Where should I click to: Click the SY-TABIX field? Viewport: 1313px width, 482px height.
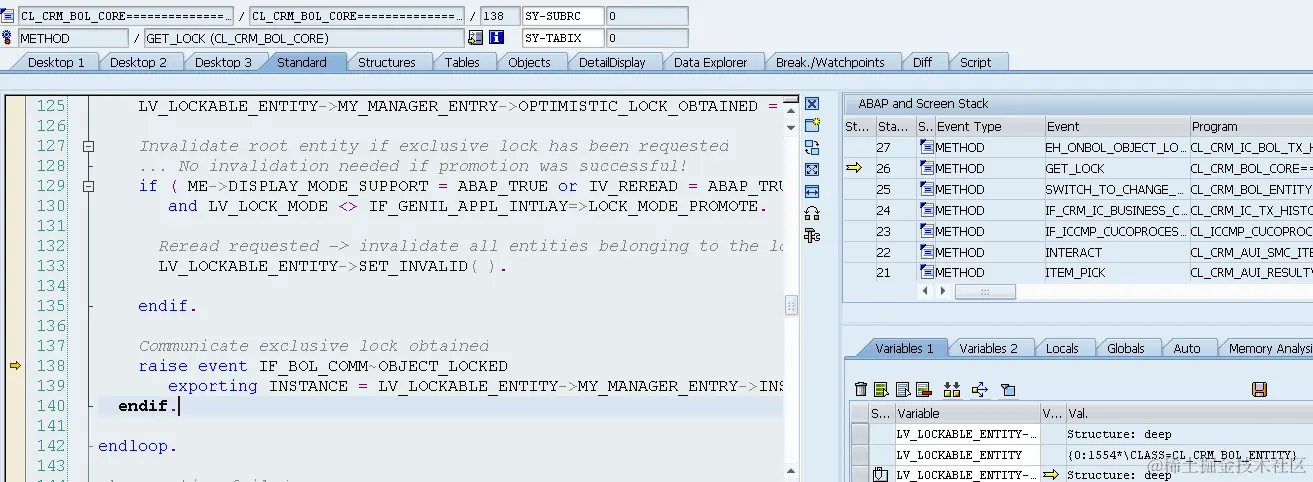563,38
